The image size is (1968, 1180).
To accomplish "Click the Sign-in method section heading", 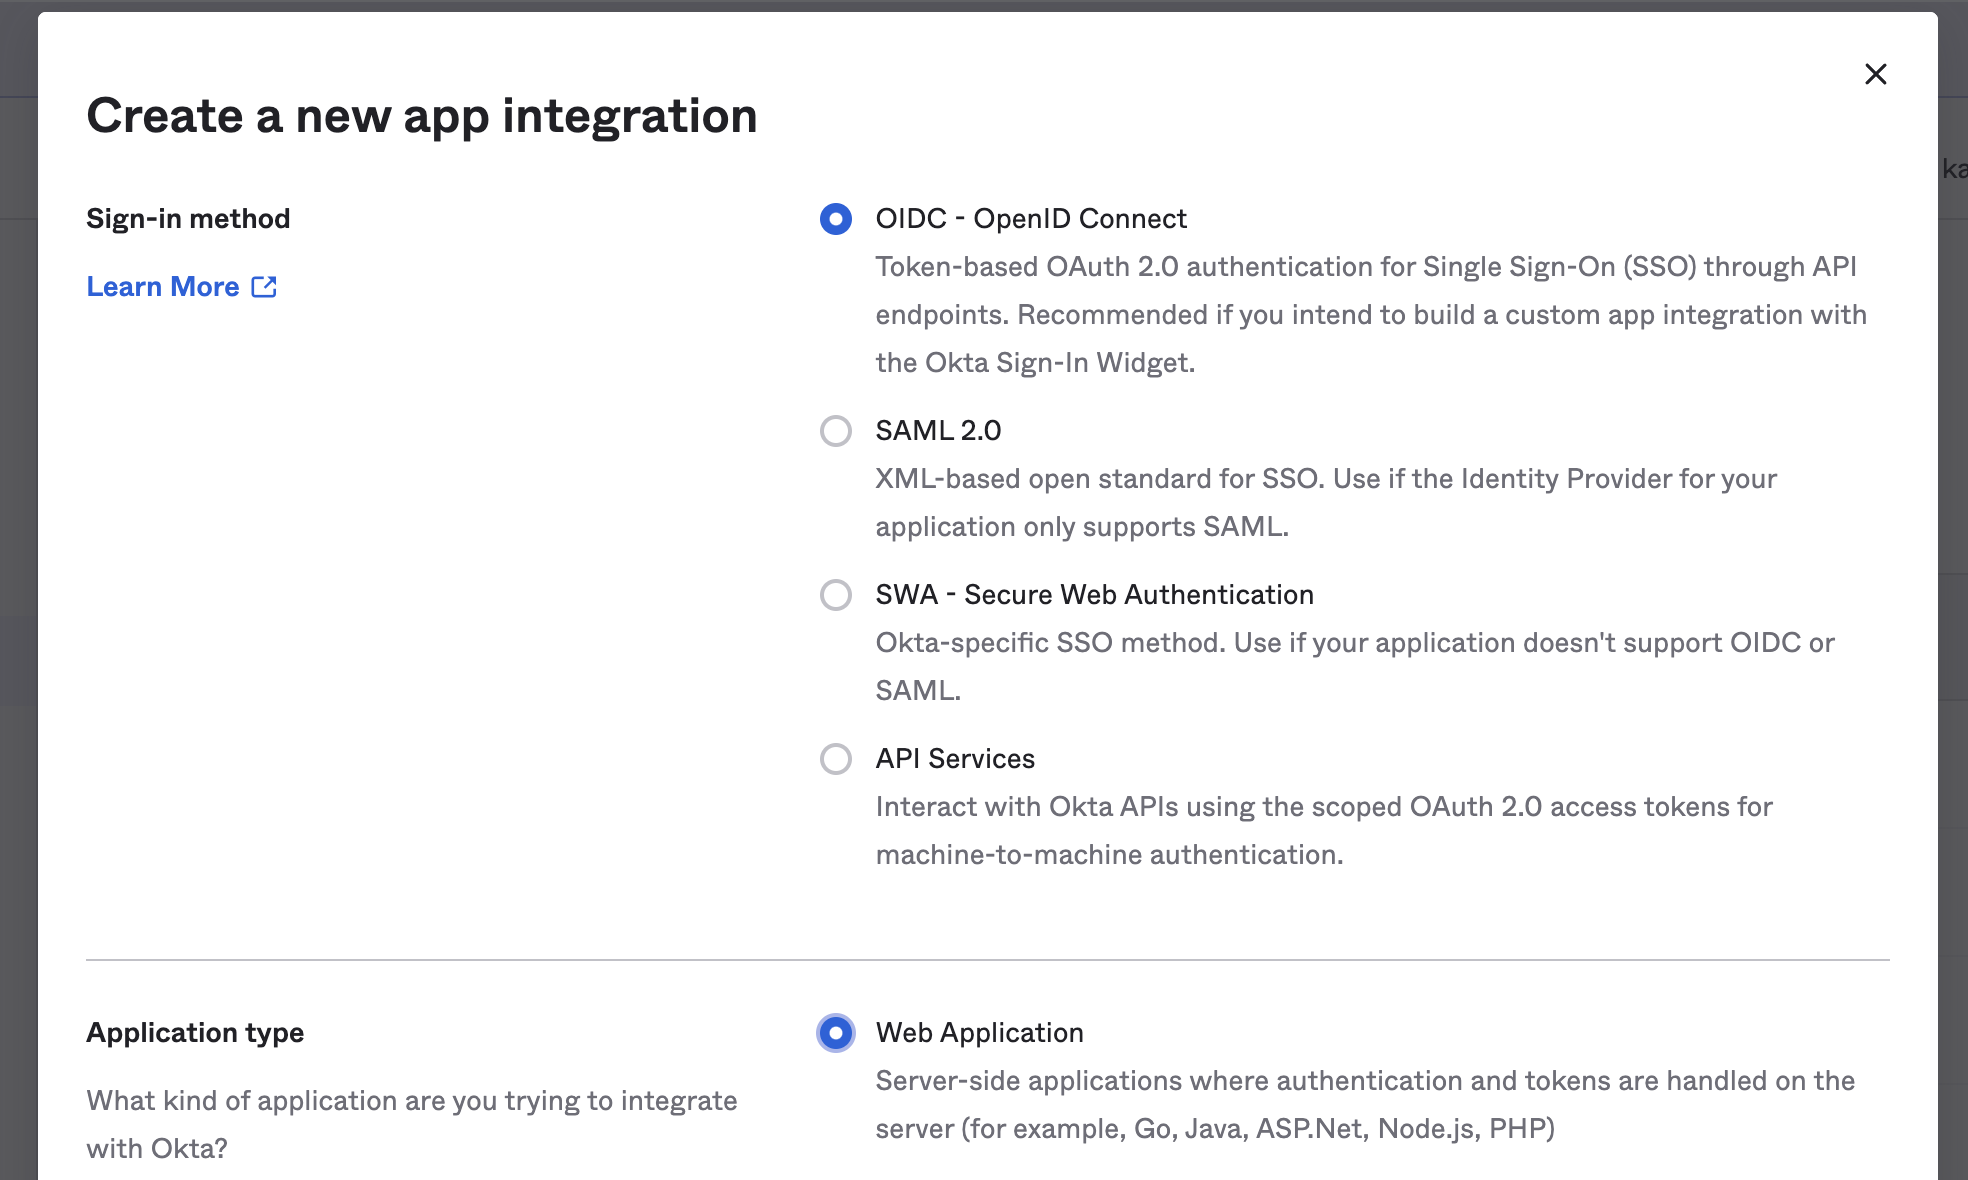I will coord(188,219).
